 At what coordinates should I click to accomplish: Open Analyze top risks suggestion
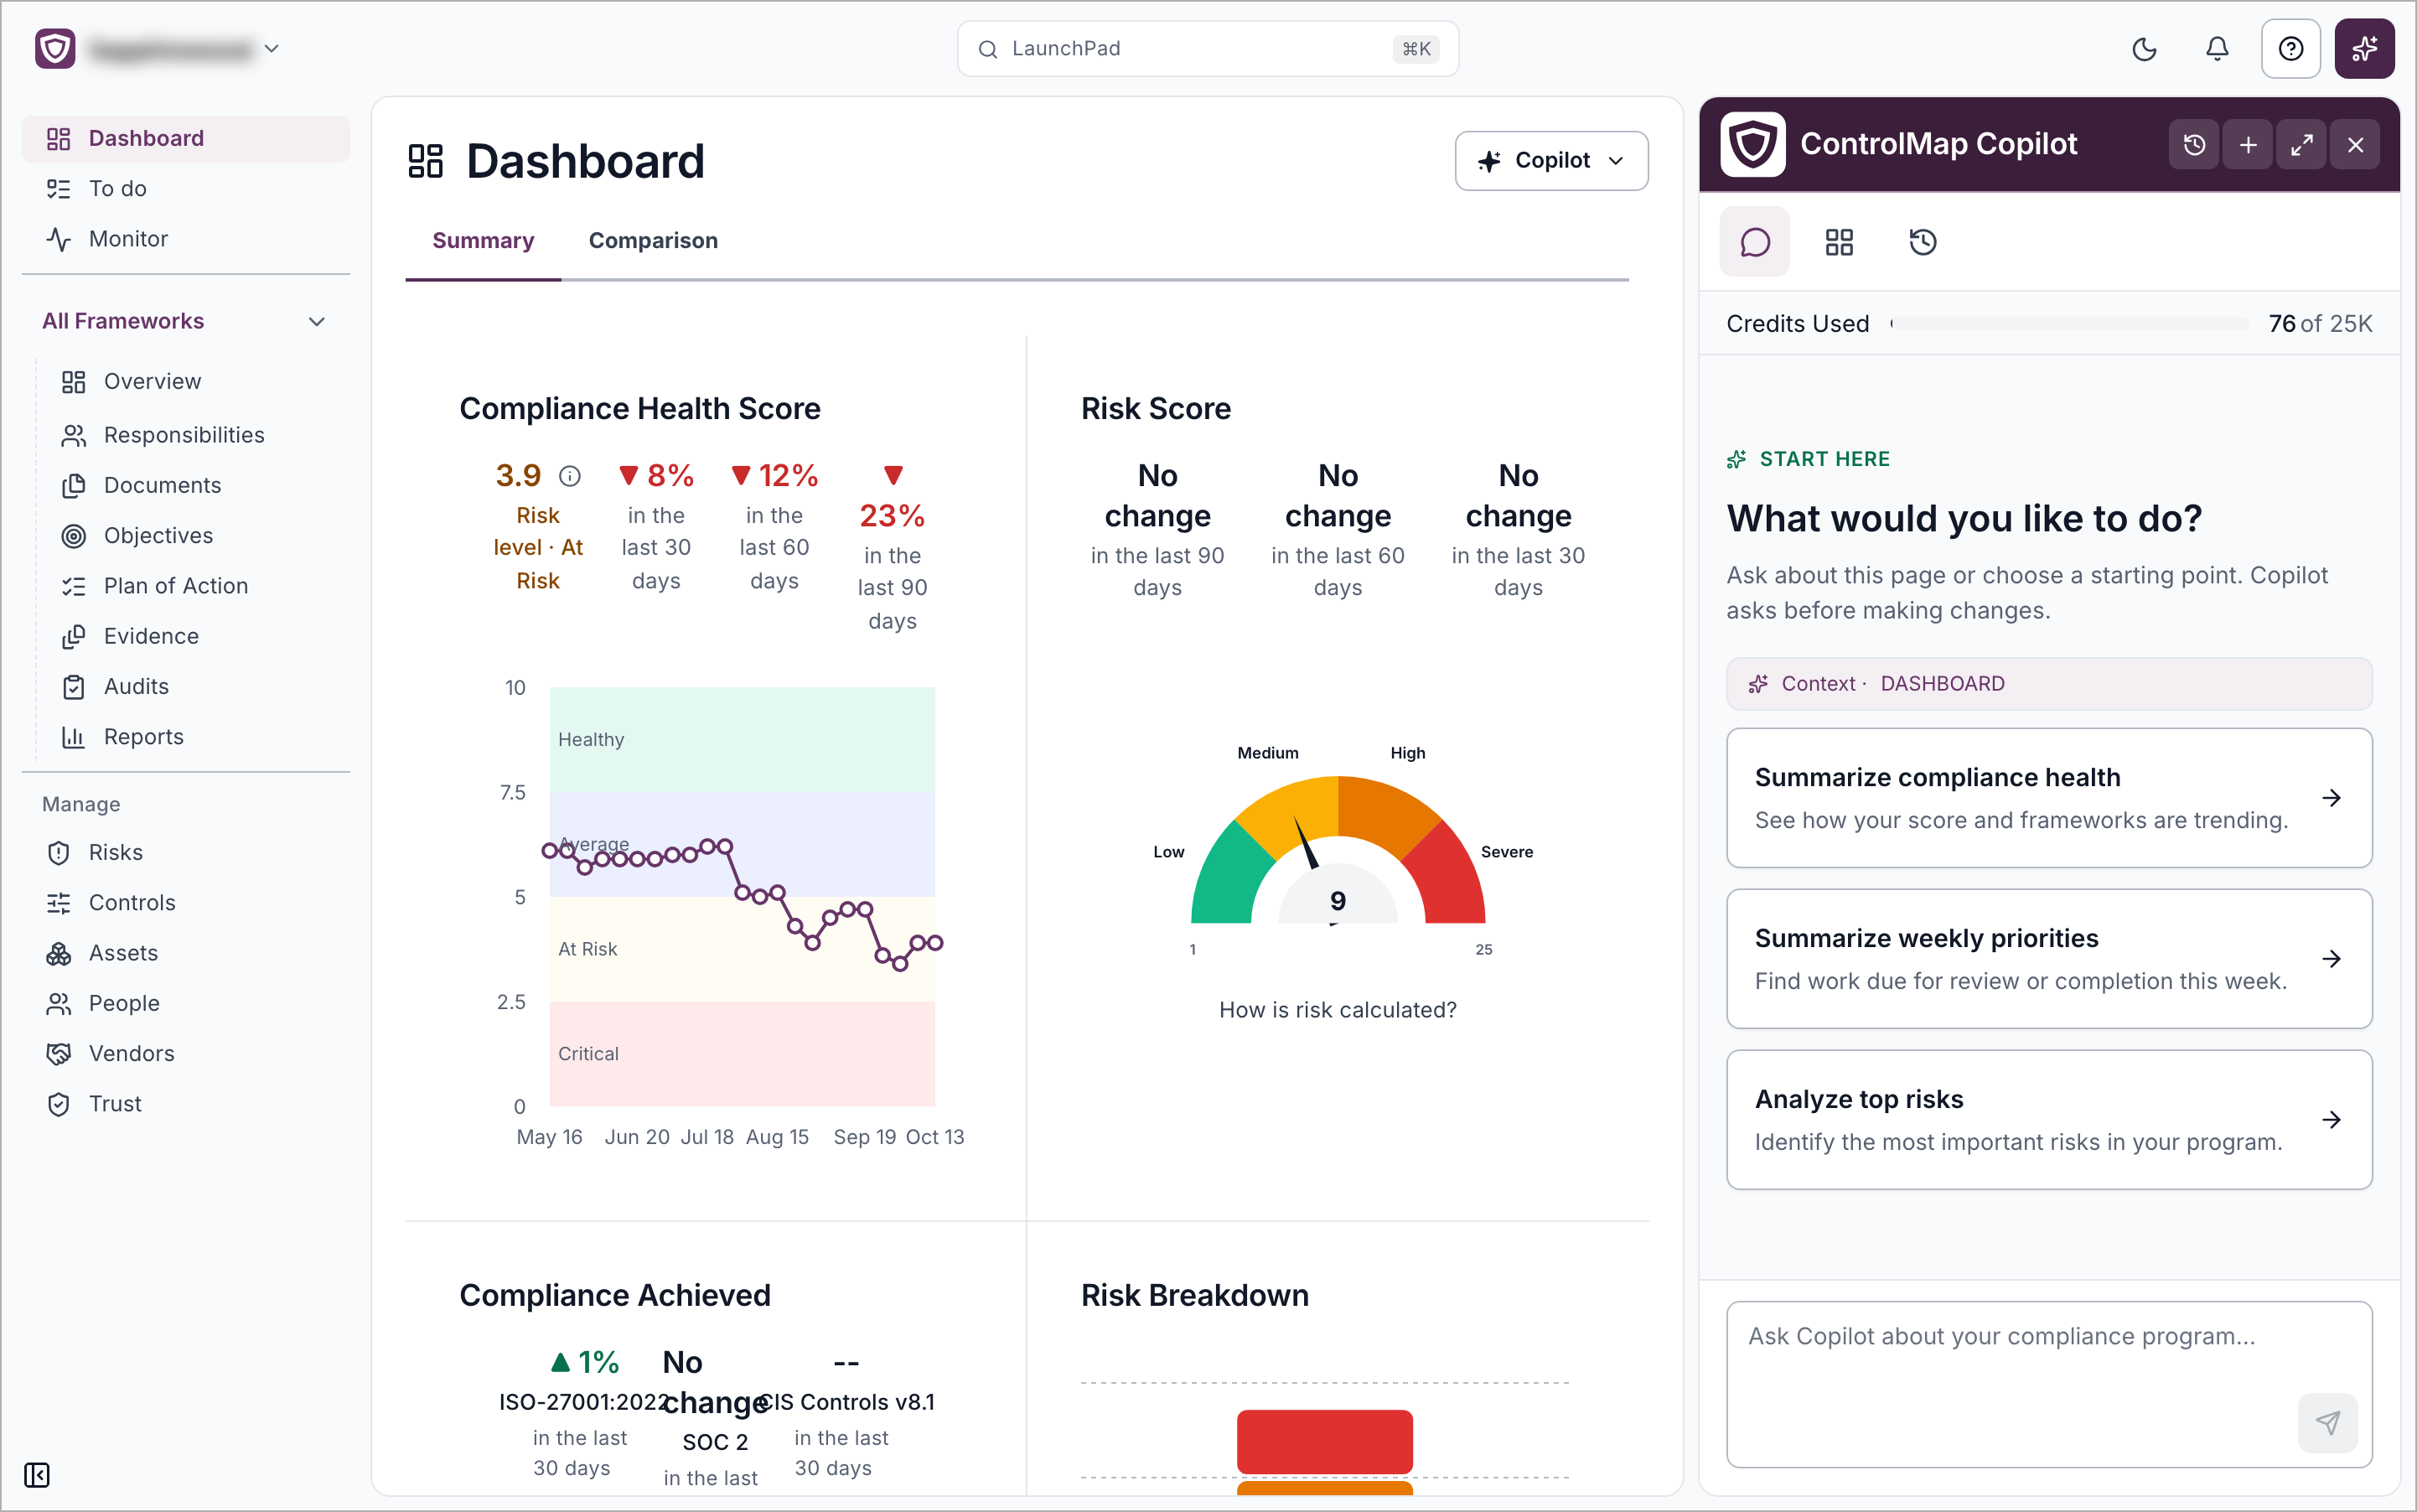[2049, 1120]
